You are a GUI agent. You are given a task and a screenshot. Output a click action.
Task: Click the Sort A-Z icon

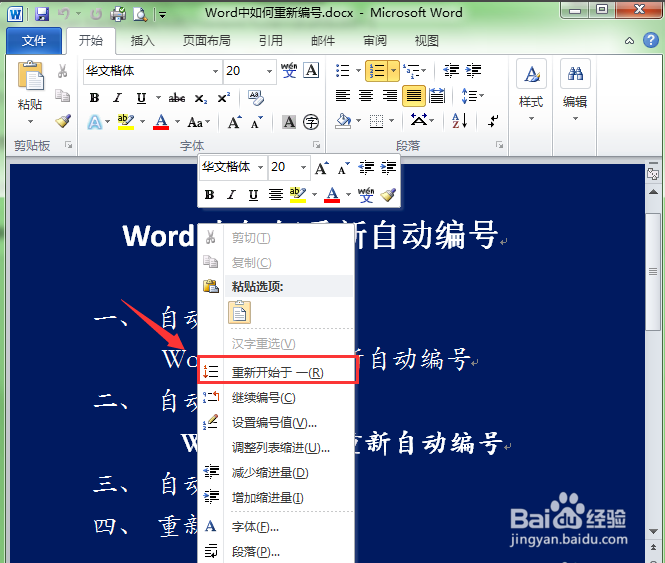click(460, 121)
